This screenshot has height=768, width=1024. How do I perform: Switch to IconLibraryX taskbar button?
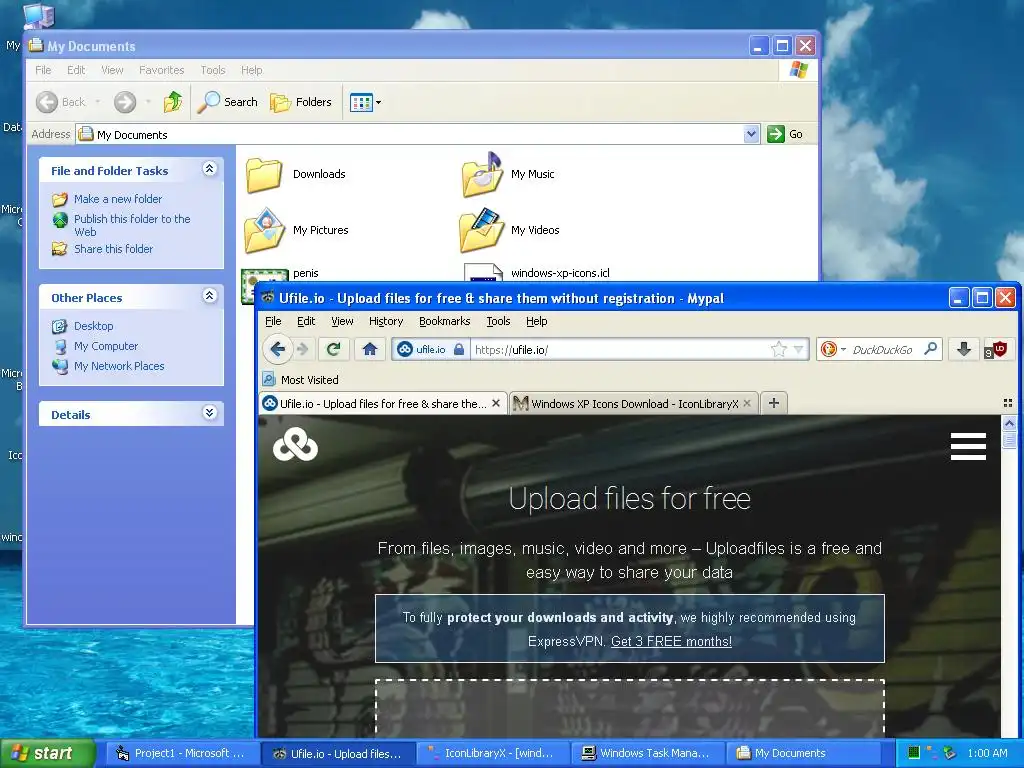tap(491, 753)
